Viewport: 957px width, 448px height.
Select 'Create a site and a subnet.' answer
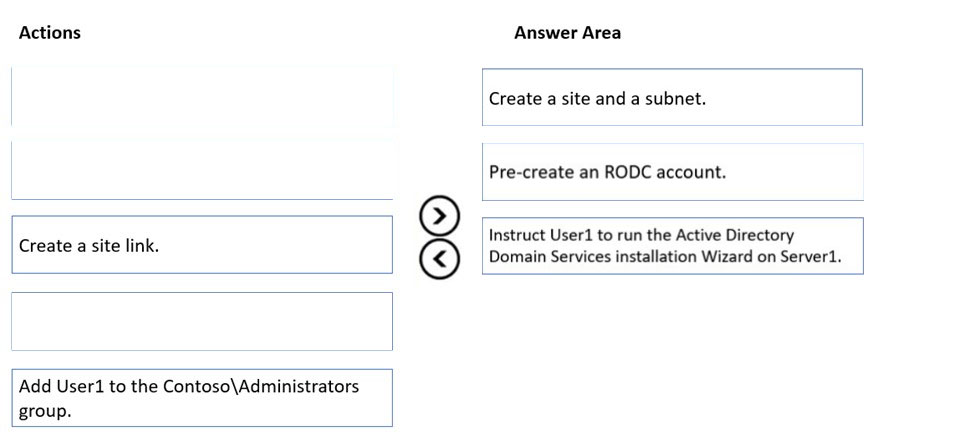coord(671,98)
